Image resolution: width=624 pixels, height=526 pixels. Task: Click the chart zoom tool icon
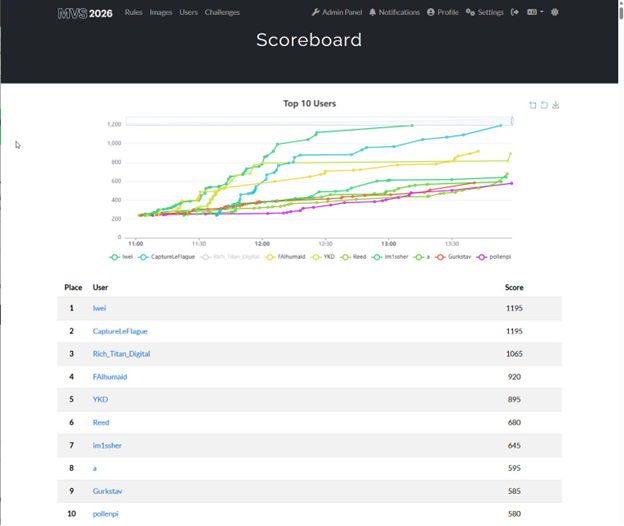pos(532,105)
